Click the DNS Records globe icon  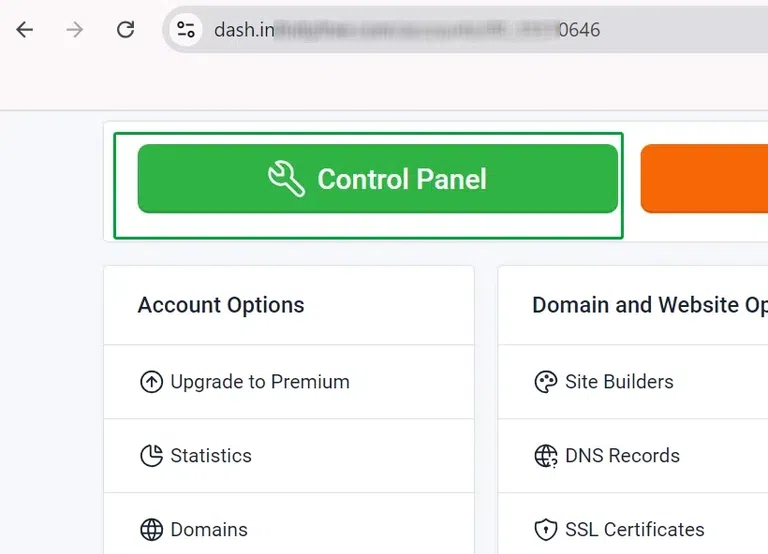pos(546,456)
